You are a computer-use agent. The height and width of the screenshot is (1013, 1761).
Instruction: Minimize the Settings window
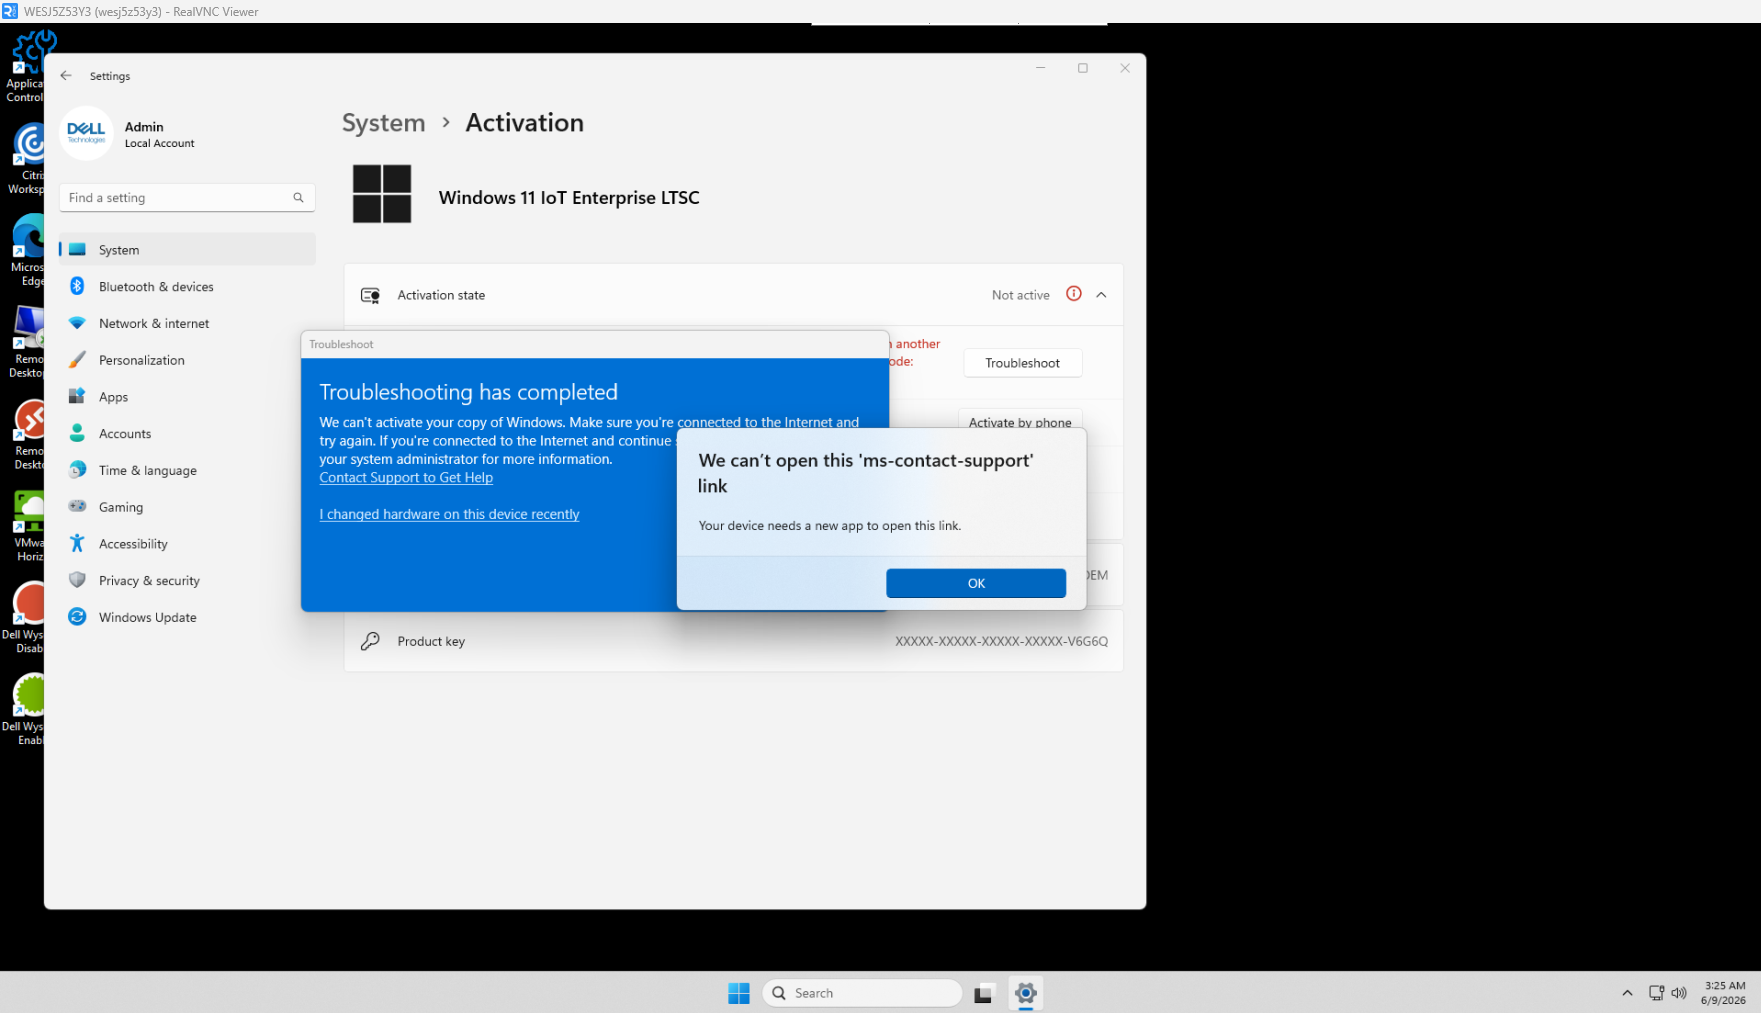coord(1040,68)
